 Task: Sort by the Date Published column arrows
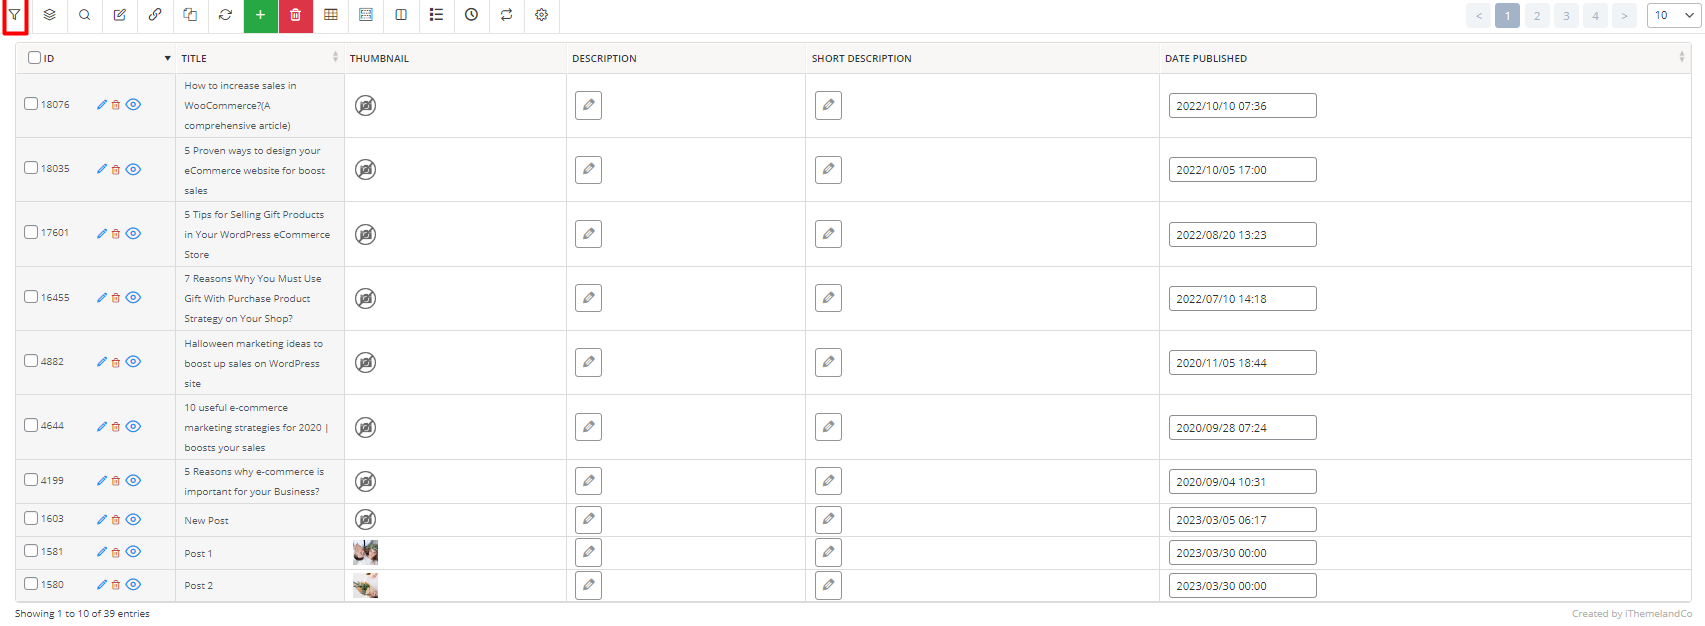click(1681, 58)
